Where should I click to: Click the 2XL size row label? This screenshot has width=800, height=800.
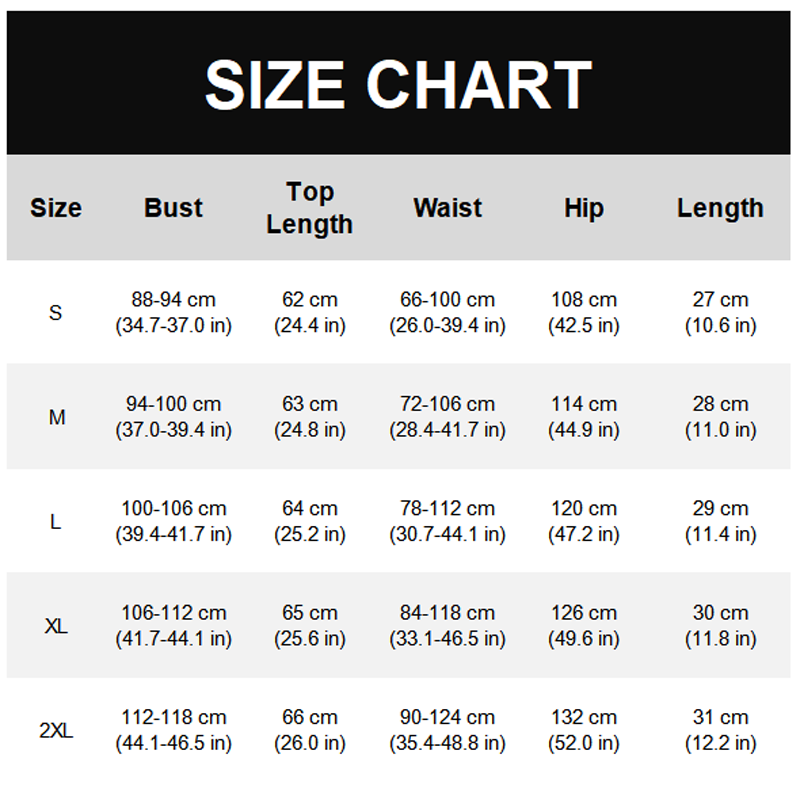tap(57, 731)
